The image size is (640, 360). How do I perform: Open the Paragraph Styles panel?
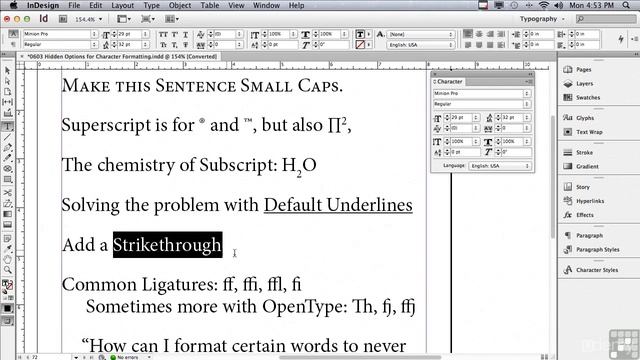point(591,249)
